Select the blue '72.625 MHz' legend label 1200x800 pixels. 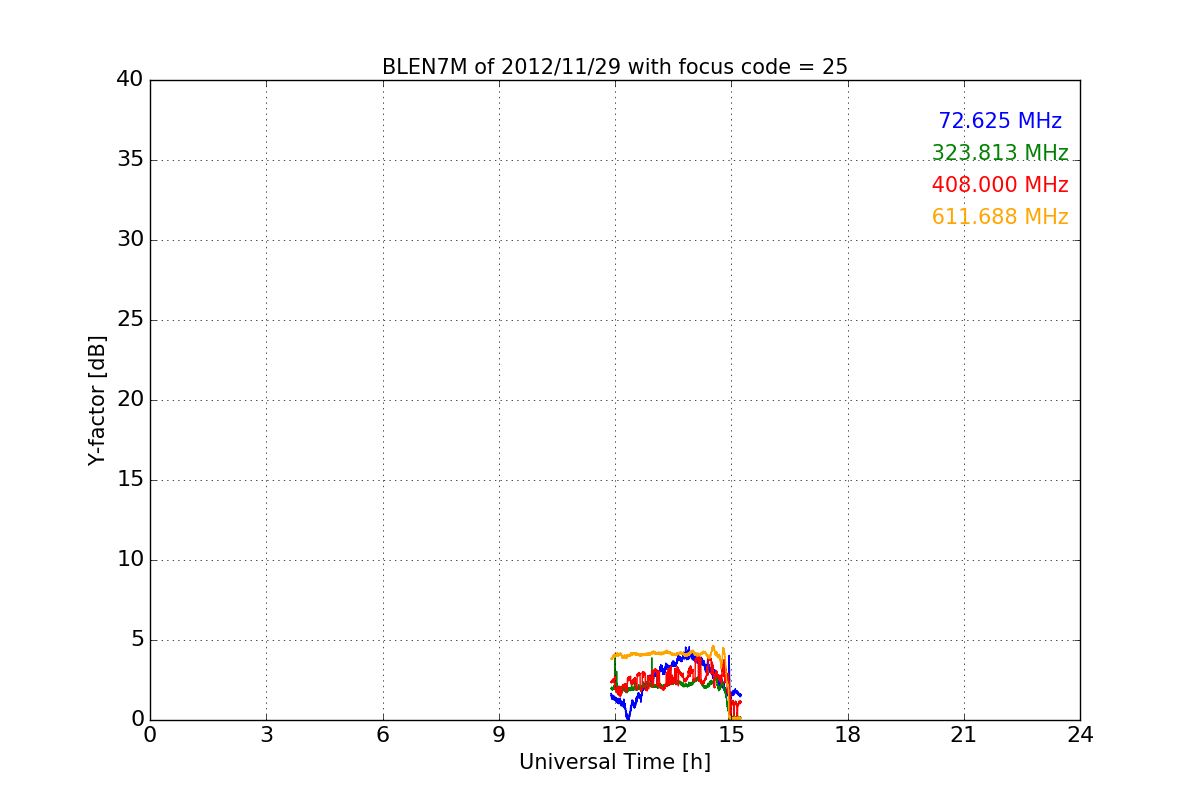click(x=1000, y=121)
